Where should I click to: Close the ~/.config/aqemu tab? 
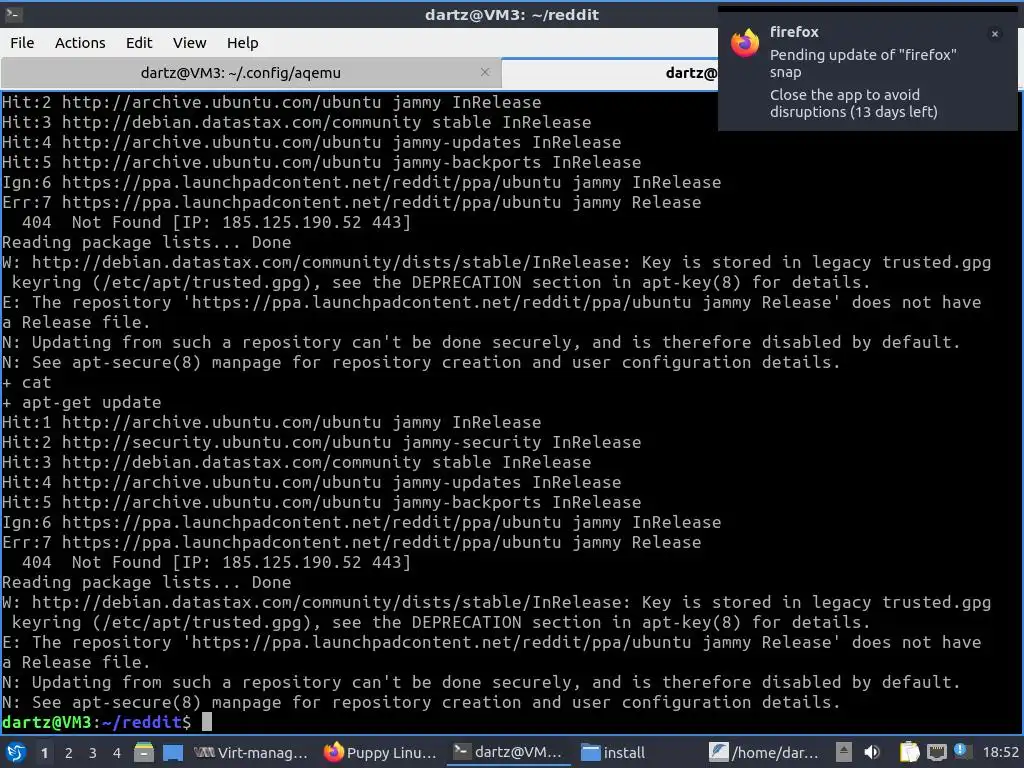pos(485,72)
